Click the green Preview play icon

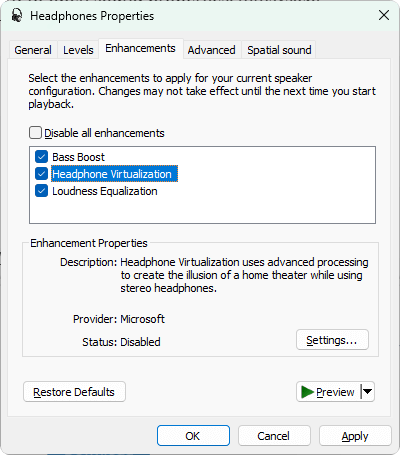307,392
